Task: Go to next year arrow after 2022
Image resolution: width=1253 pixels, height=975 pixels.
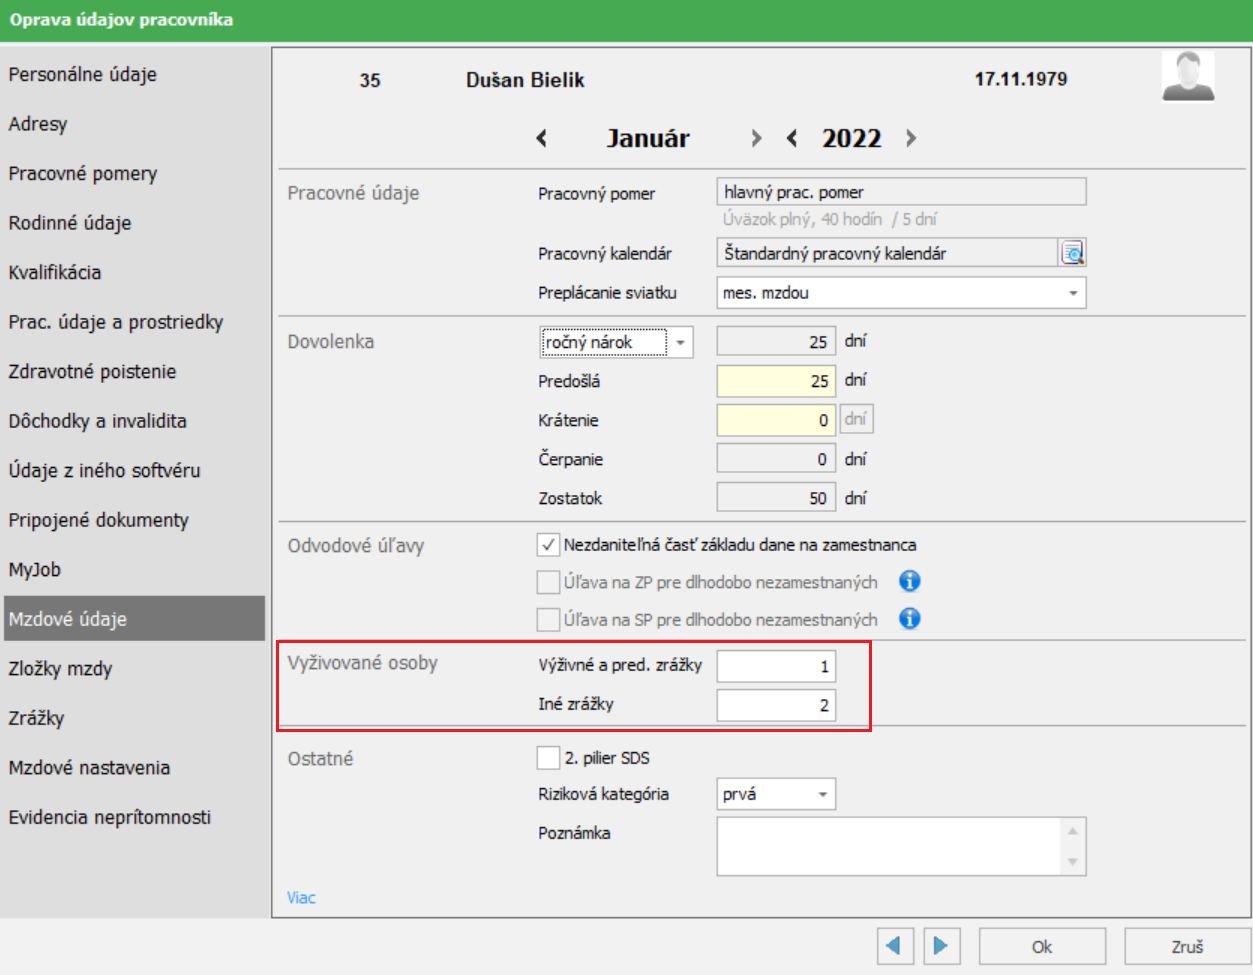Action: pos(910,138)
